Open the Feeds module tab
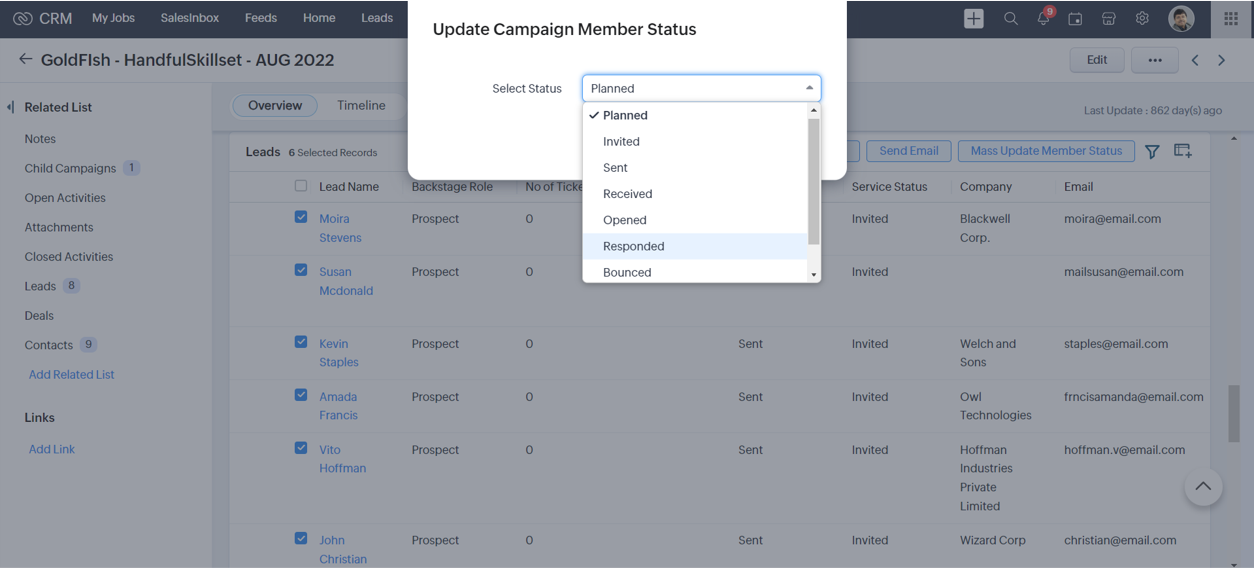Screen dimensions: 1254x568 tap(261, 18)
